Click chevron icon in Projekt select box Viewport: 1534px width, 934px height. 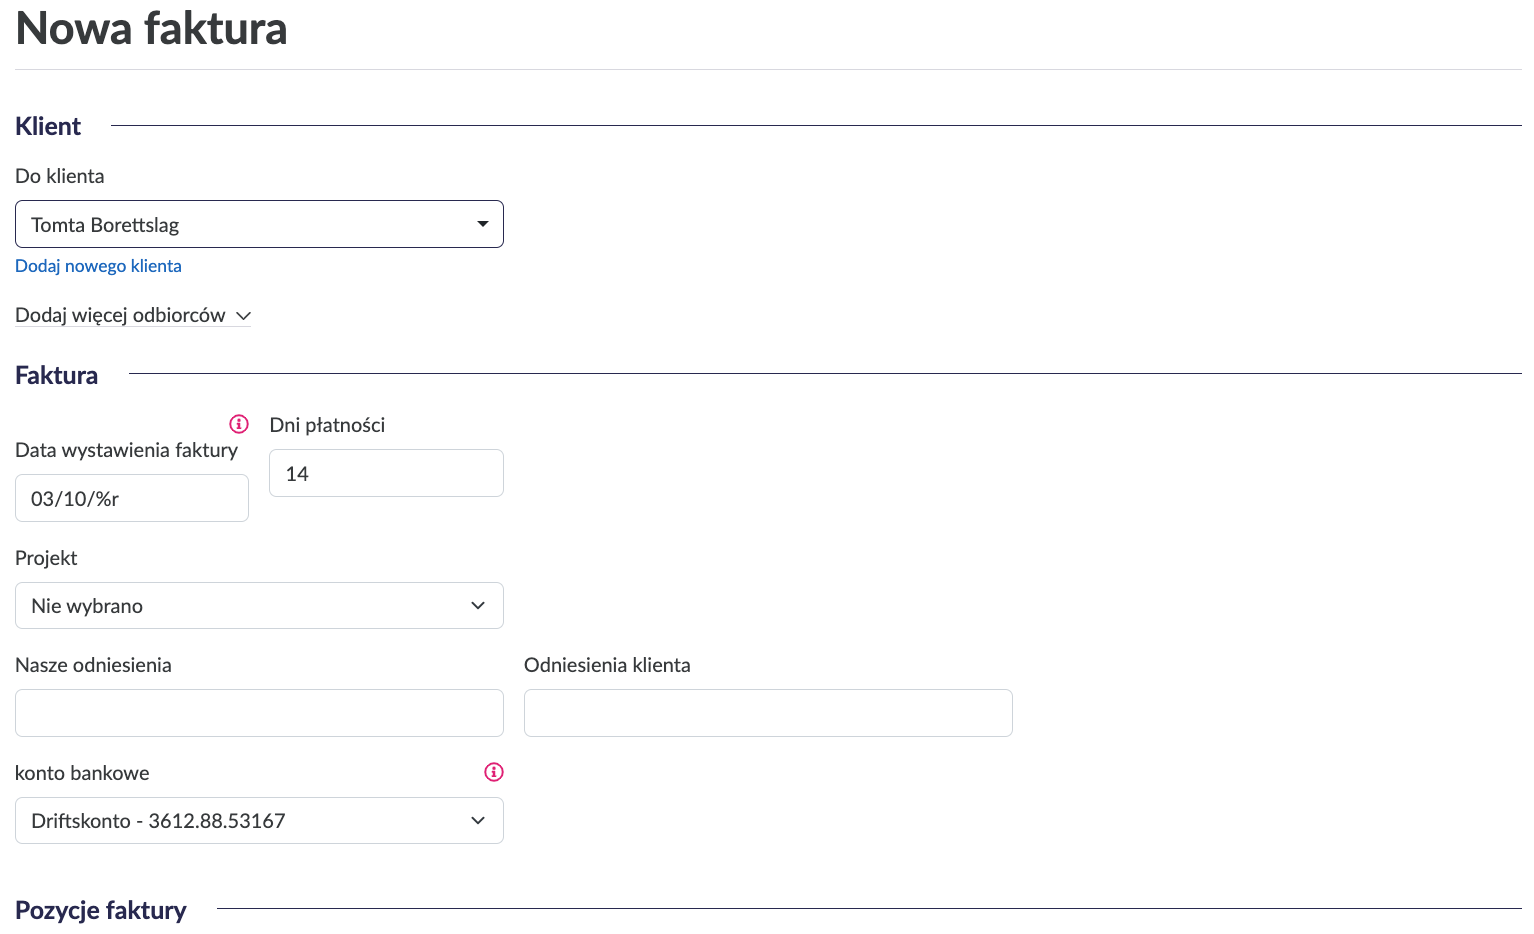[478, 606]
